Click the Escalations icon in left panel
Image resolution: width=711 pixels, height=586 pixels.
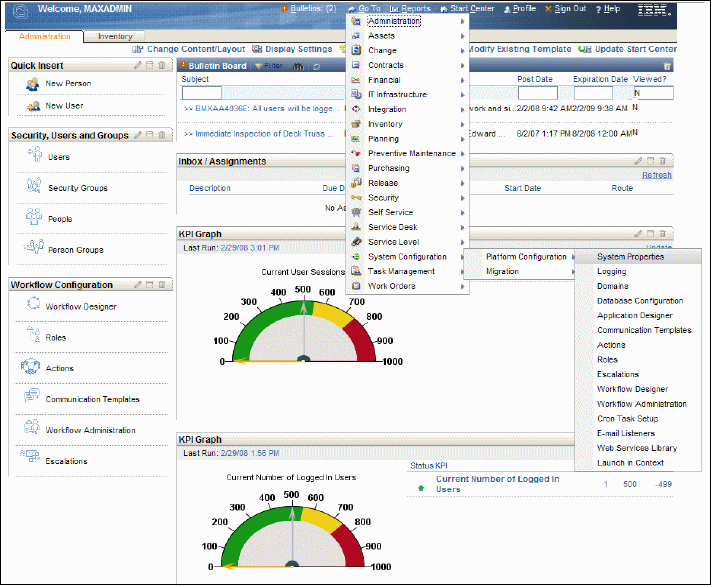click(30, 455)
